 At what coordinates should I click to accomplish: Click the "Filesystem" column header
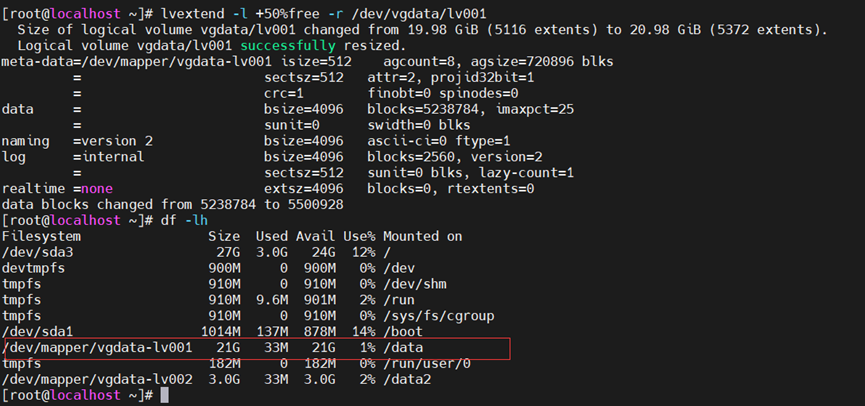(41, 236)
